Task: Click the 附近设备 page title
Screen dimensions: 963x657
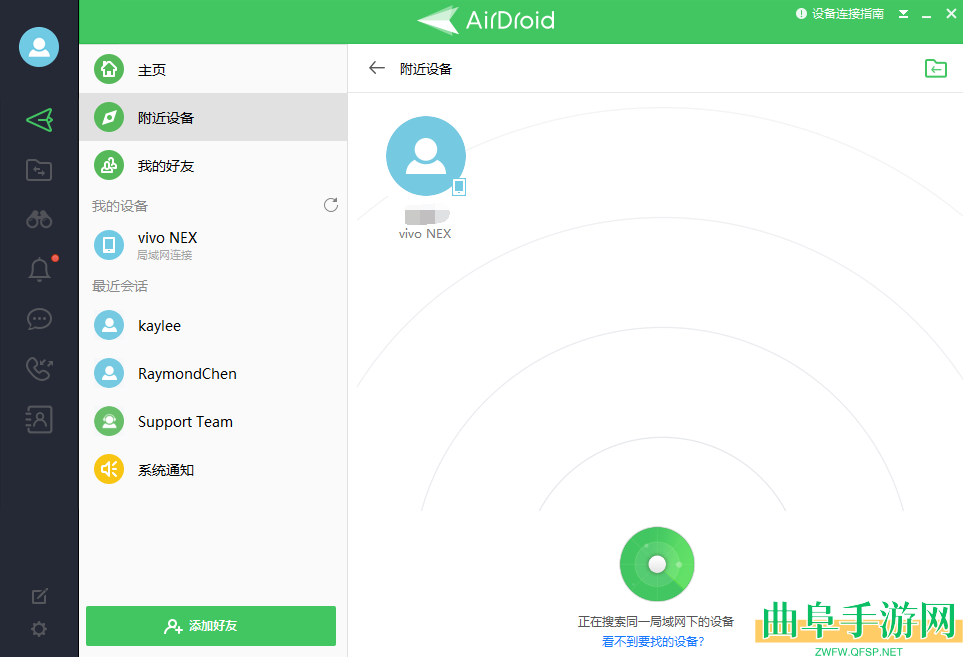Action: click(x=426, y=69)
